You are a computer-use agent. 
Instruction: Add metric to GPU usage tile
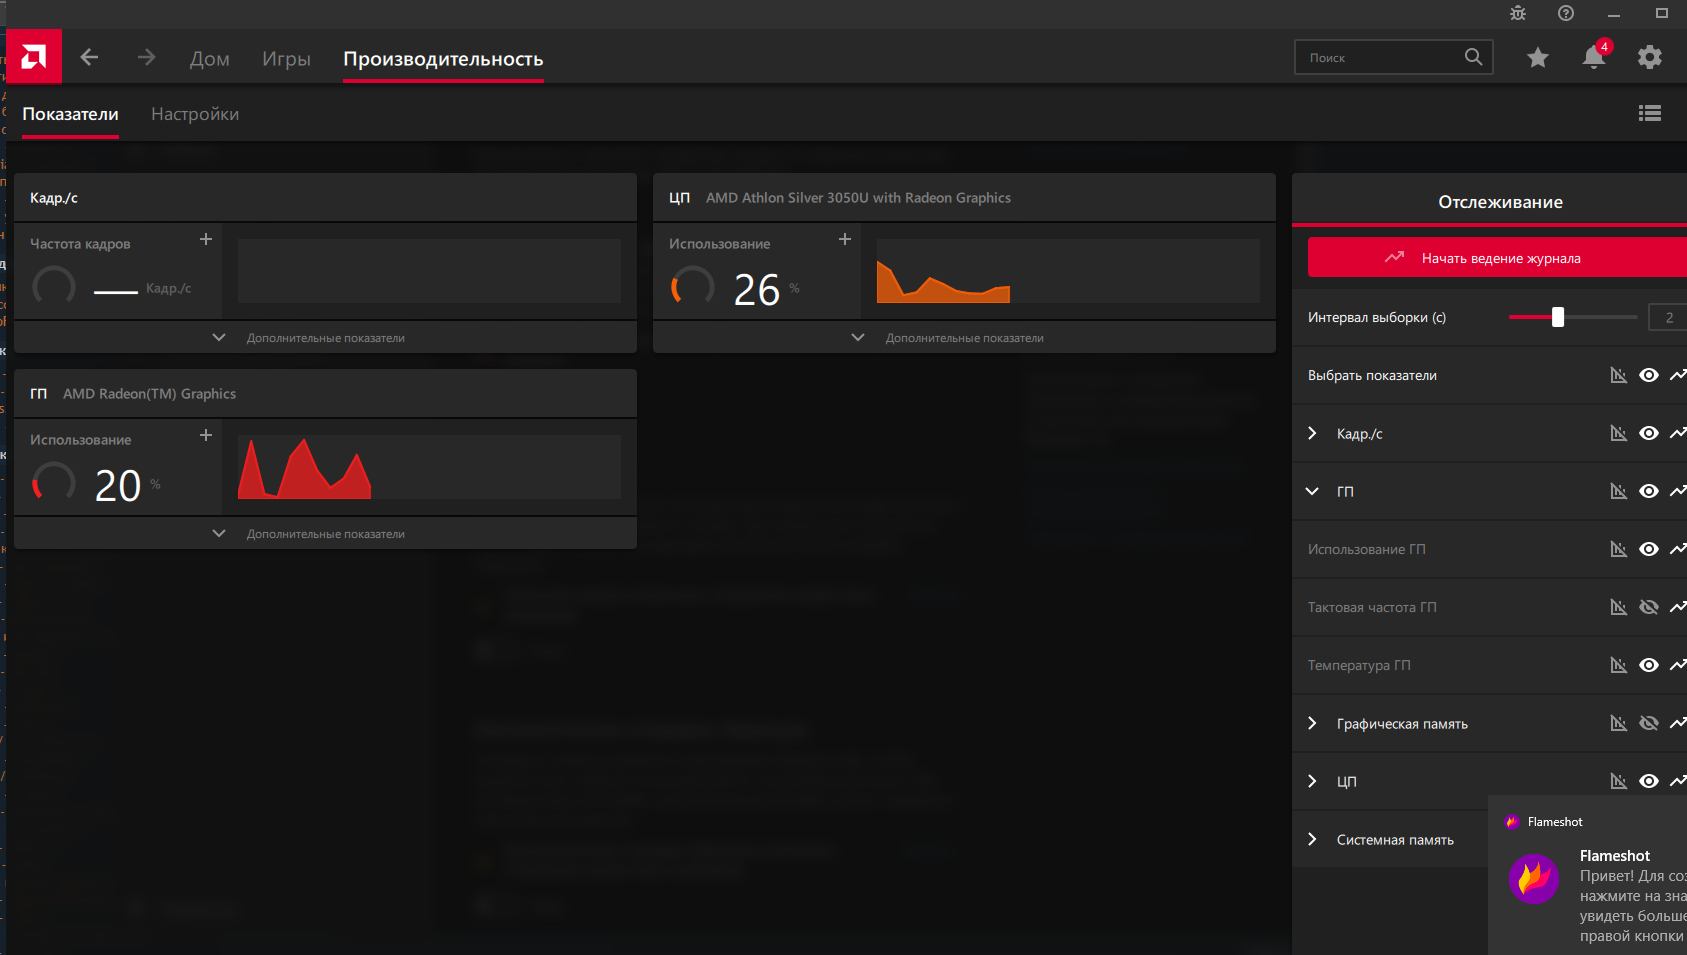[x=206, y=435]
